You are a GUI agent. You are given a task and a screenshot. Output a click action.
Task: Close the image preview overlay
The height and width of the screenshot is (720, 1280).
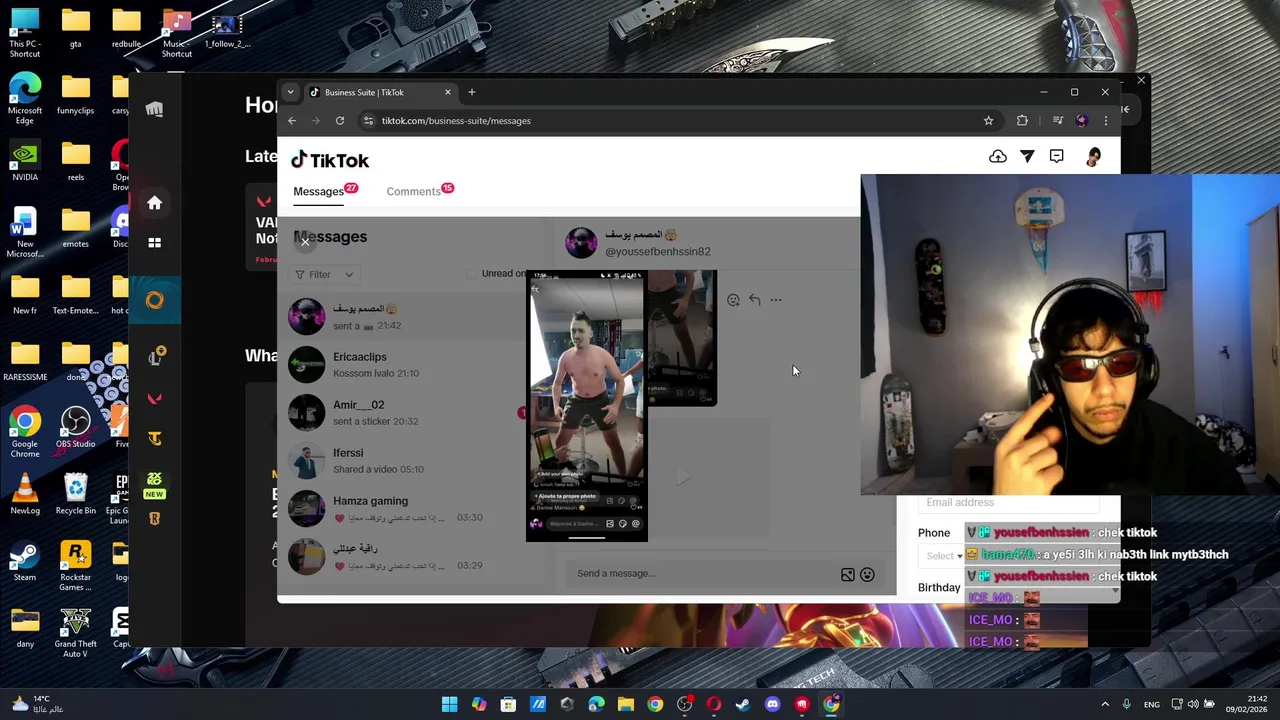pos(305,241)
